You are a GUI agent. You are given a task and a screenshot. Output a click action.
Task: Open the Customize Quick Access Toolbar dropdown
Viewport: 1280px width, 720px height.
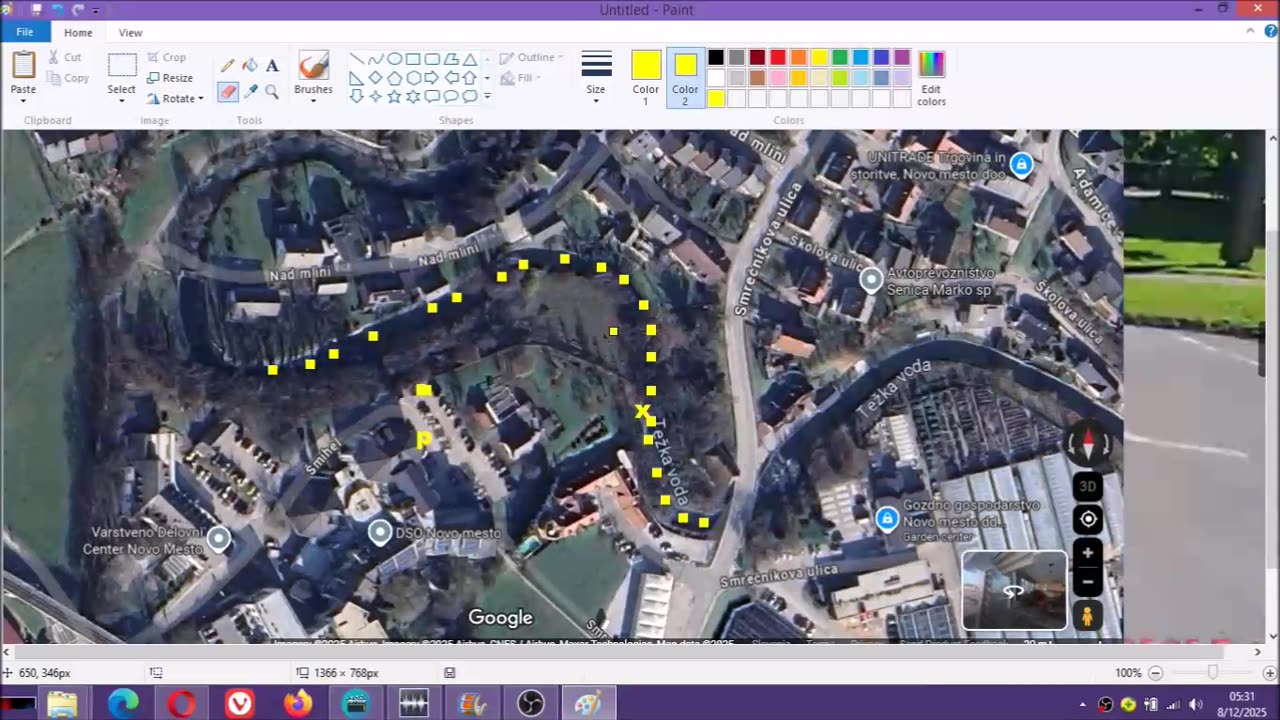(x=96, y=10)
